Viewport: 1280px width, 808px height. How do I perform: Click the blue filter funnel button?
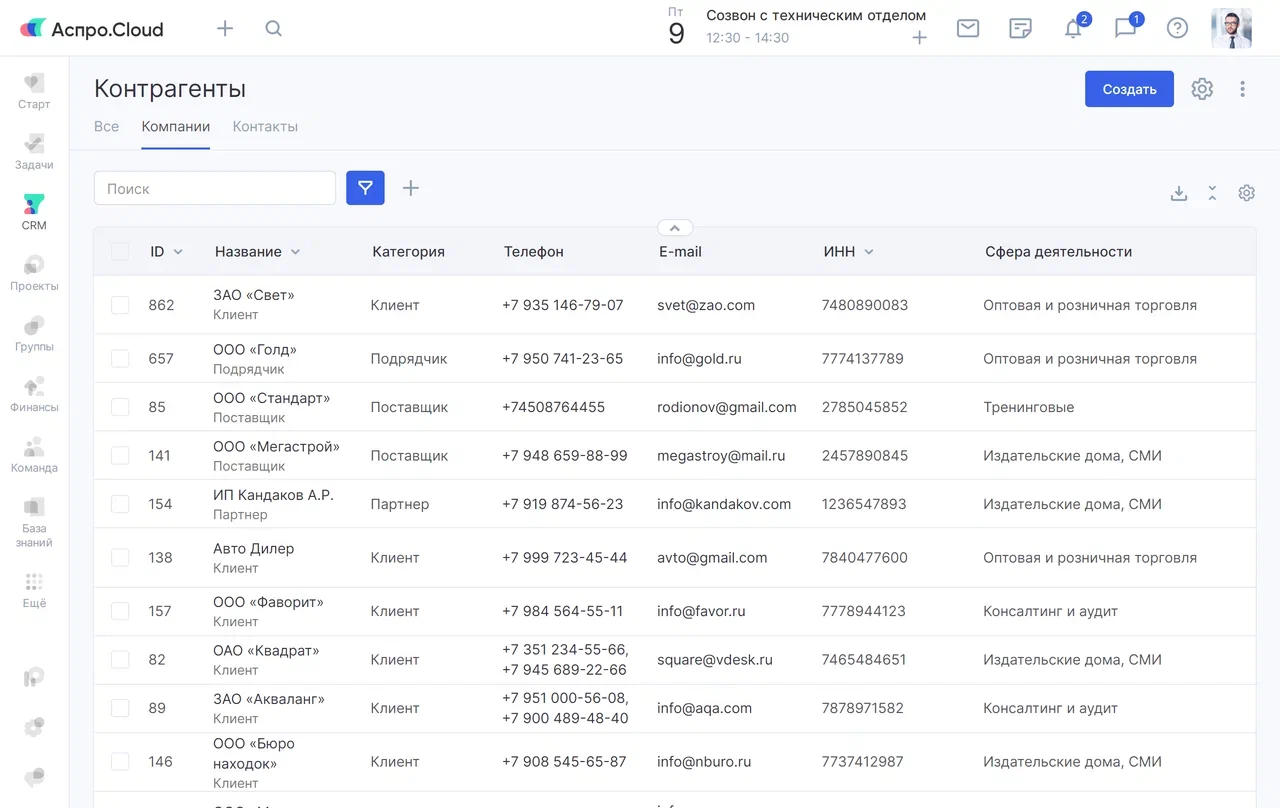pos(365,188)
